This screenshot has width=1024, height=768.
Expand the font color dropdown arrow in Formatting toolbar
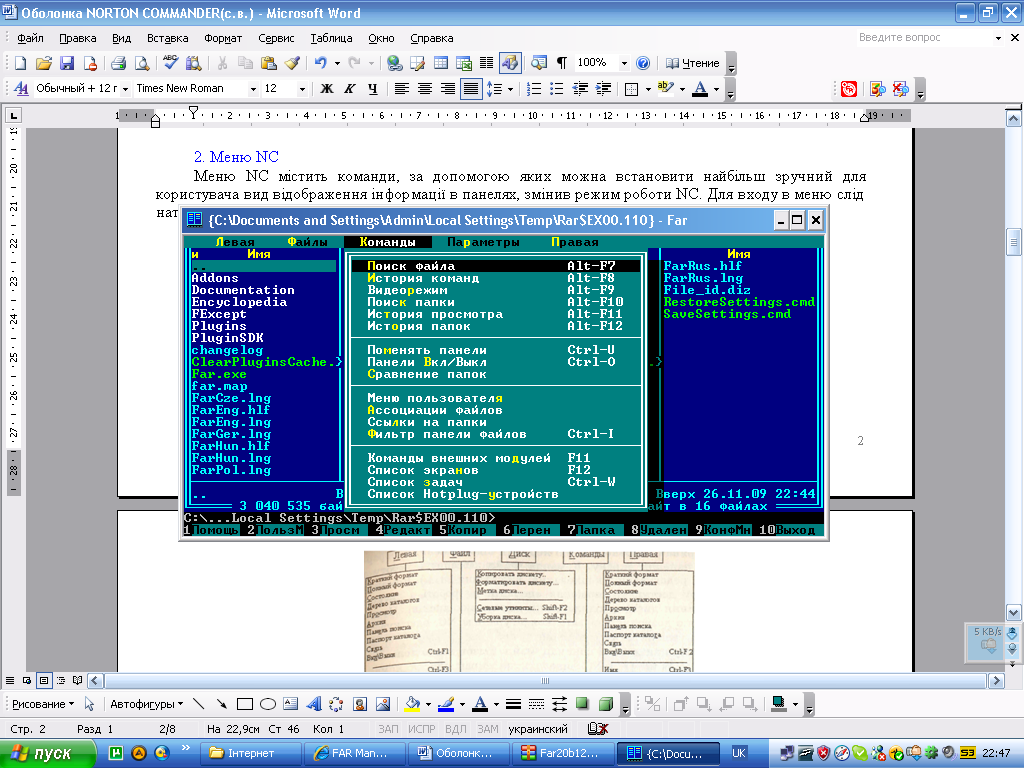pos(716,89)
